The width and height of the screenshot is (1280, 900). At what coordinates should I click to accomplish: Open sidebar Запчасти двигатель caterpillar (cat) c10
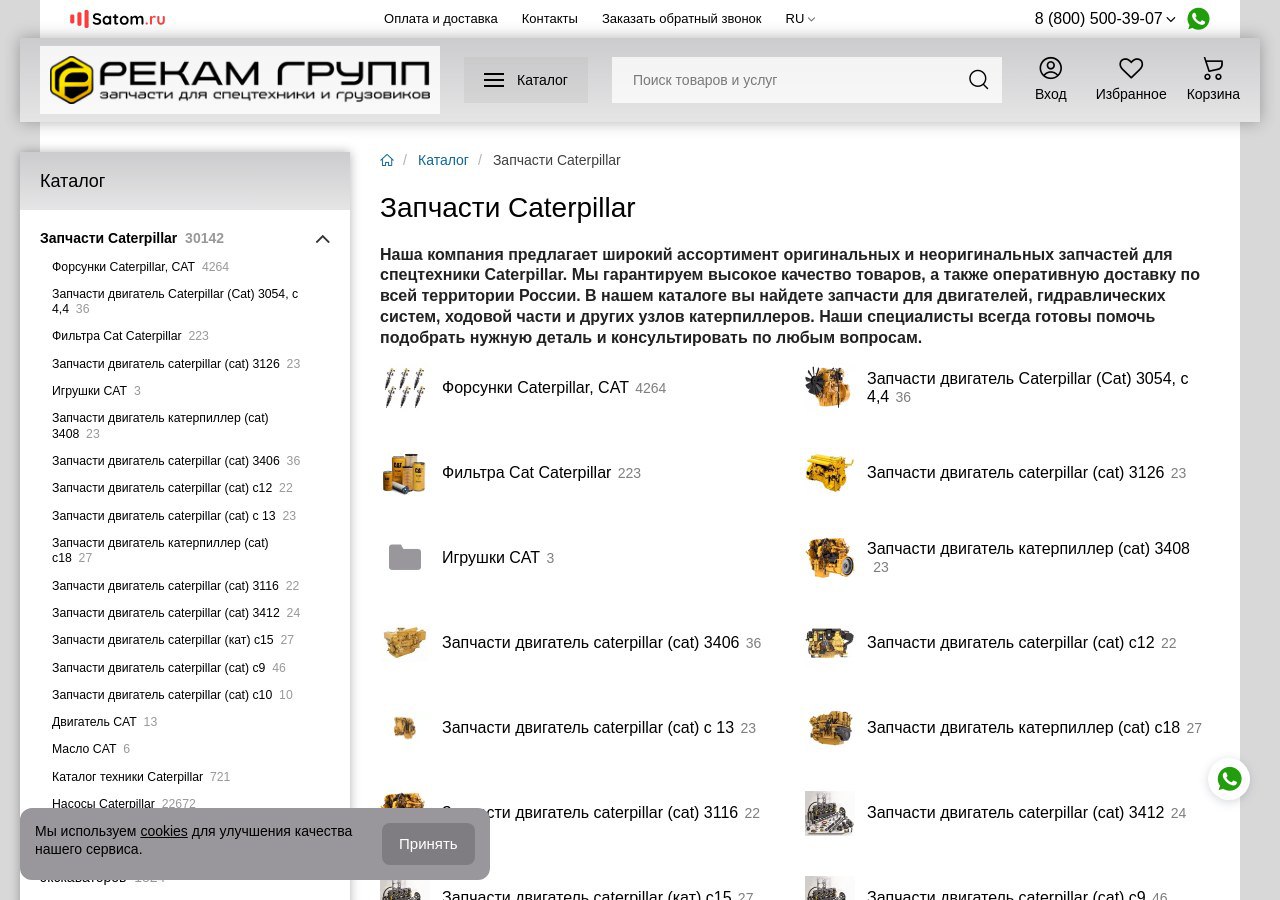click(162, 695)
